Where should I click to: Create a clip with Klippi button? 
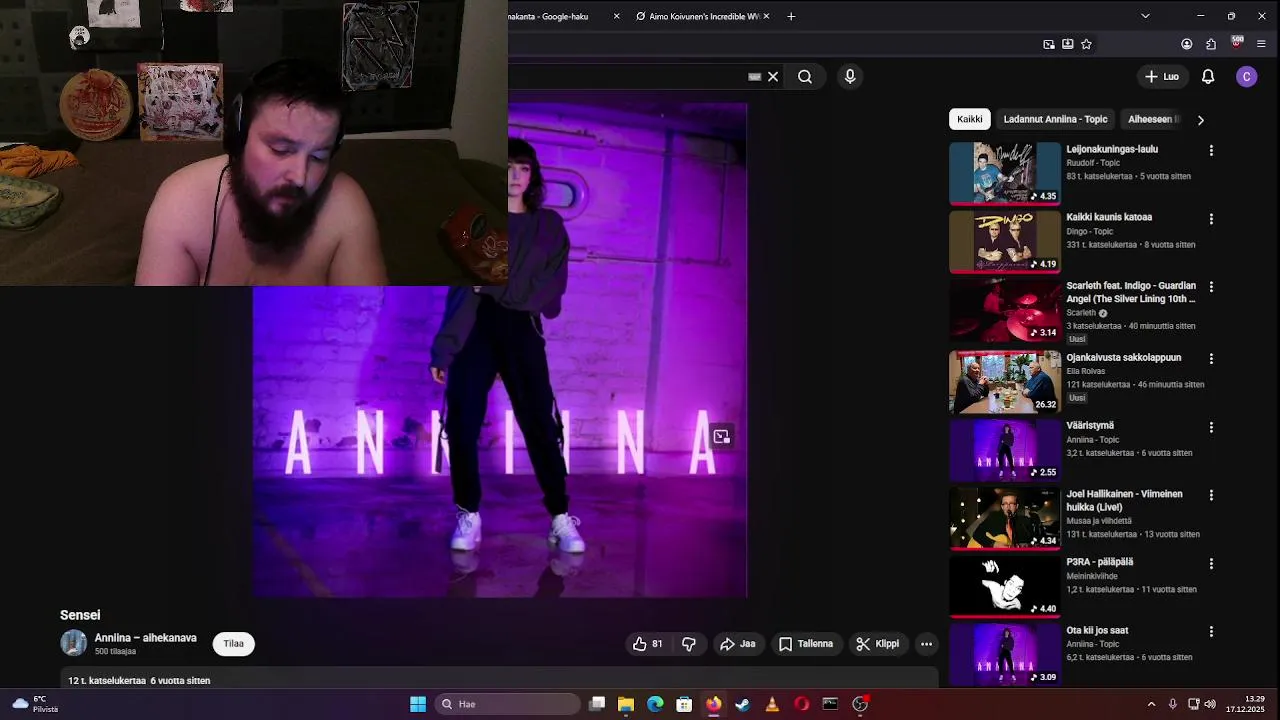coord(878,644)
